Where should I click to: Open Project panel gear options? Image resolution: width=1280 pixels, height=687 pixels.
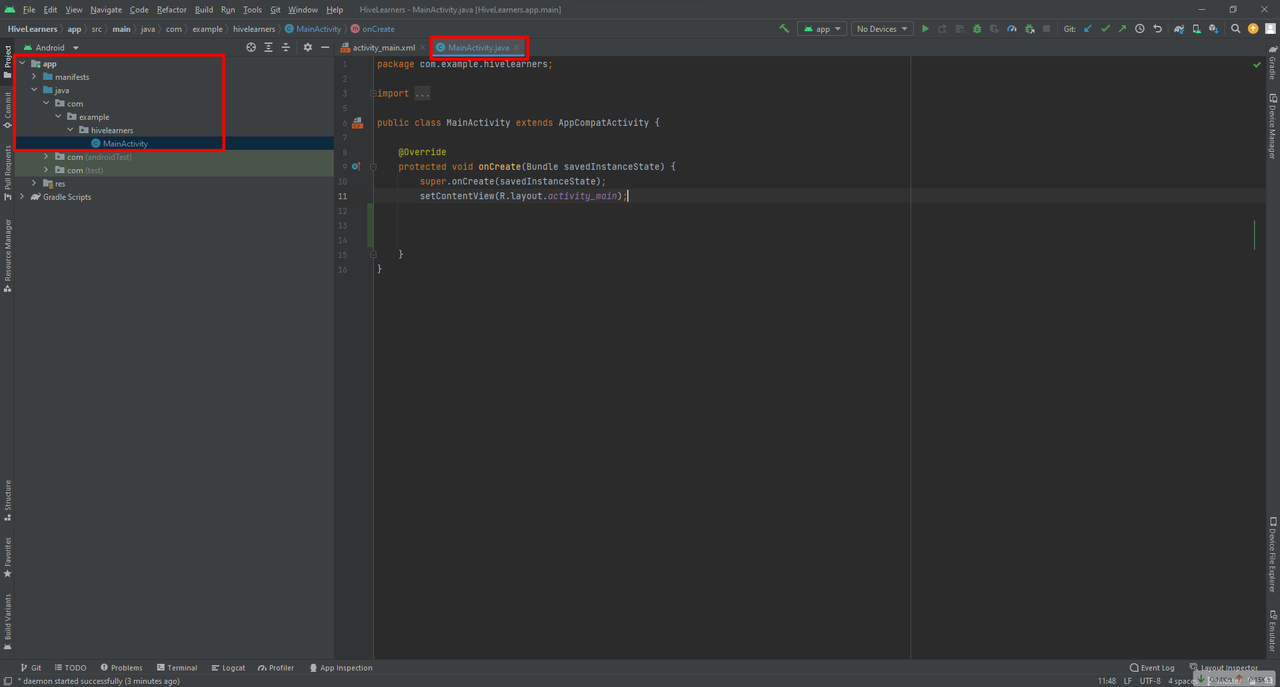308,47
